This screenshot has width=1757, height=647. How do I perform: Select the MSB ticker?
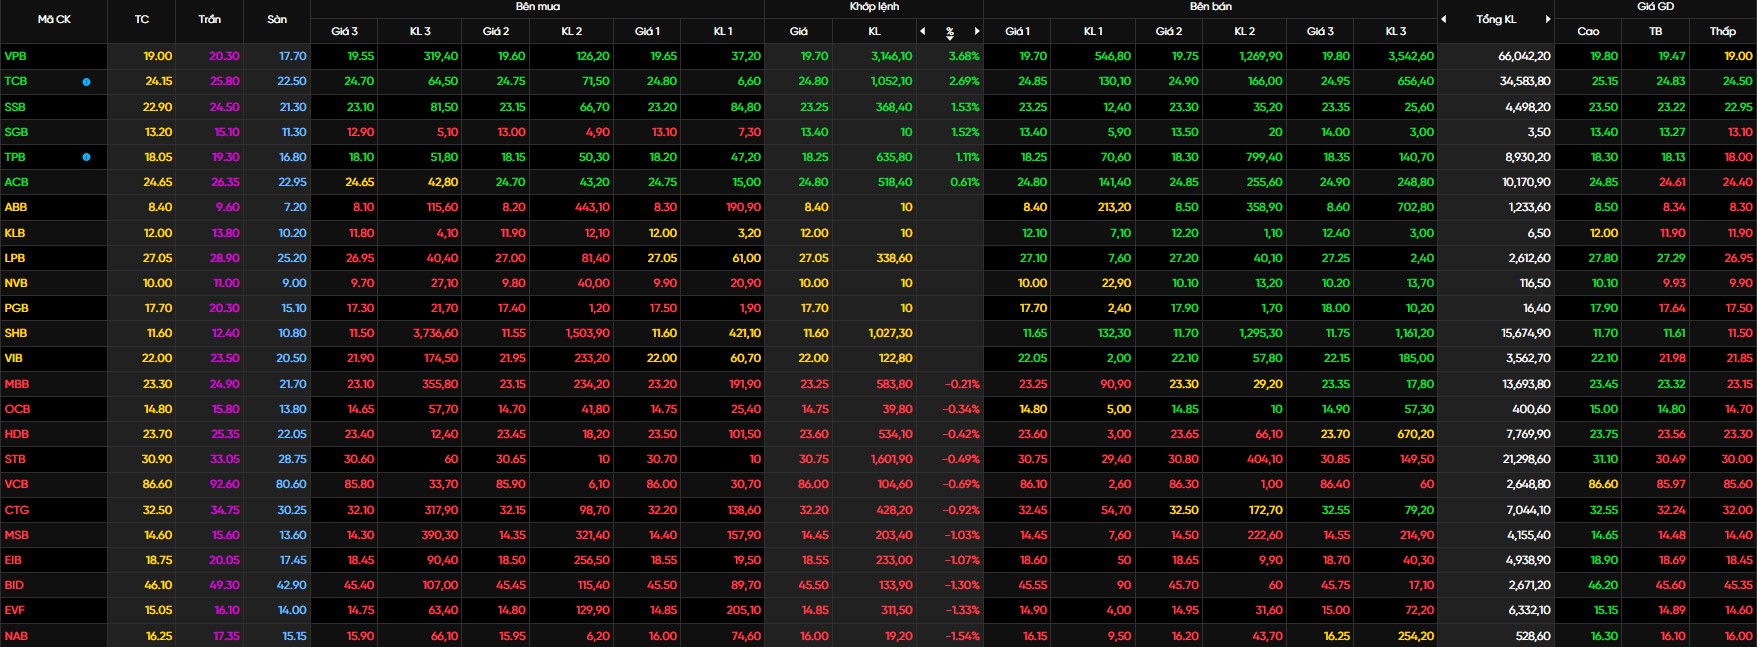click(x=16, y=535)
